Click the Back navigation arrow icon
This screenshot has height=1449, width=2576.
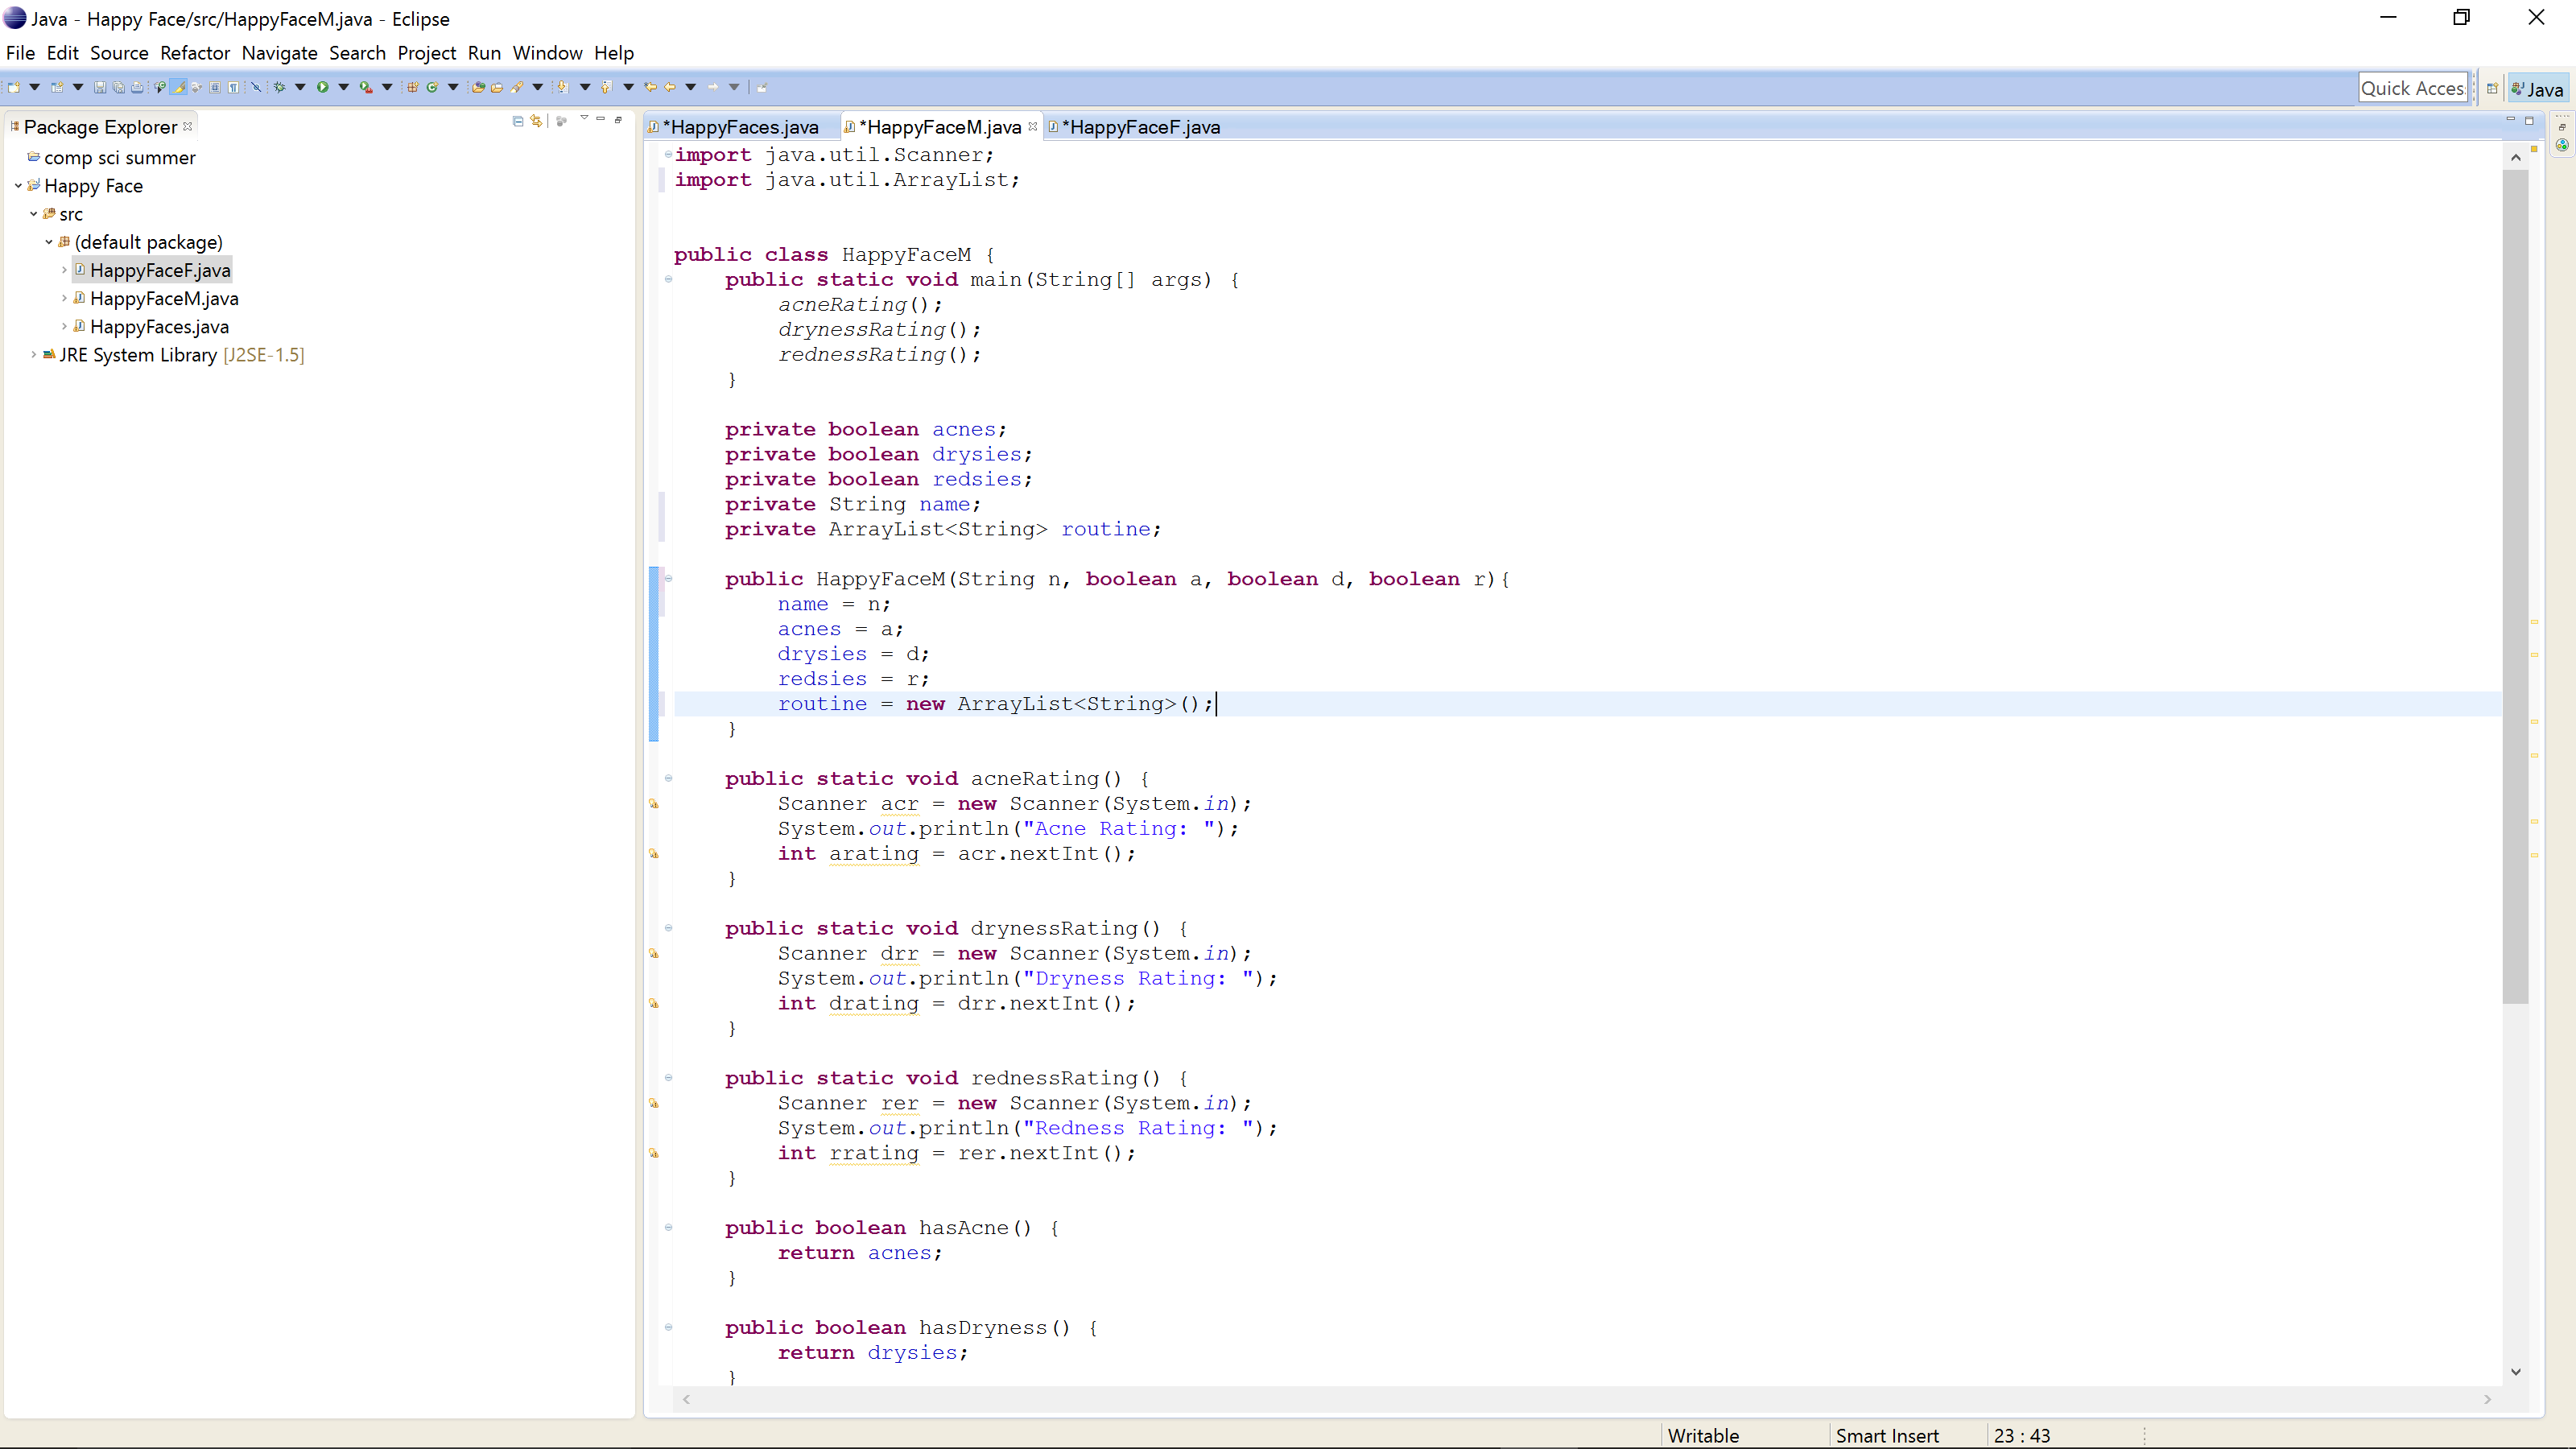[x=669, y=88]
